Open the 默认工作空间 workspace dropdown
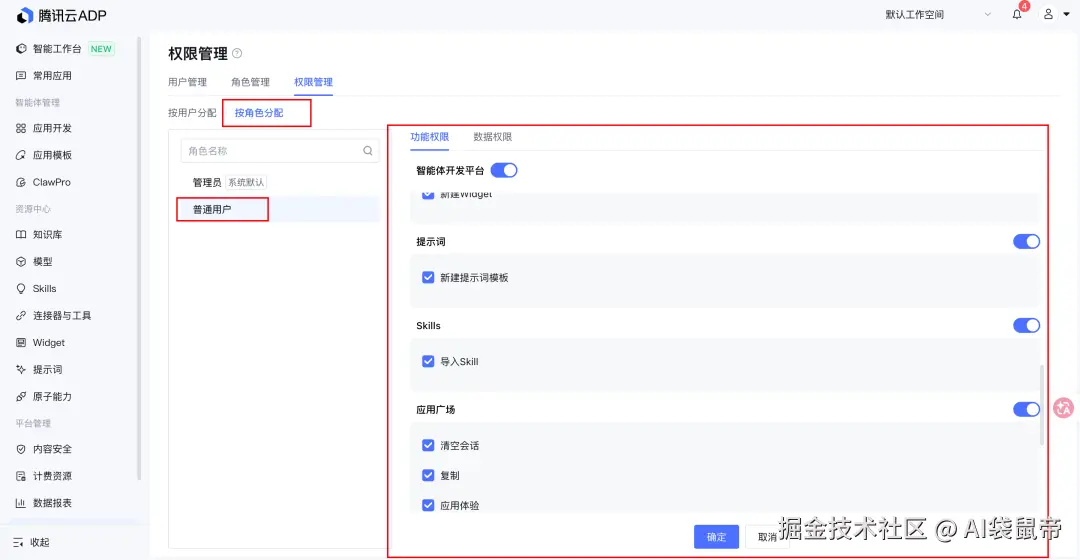 click(x=938, y=14)
